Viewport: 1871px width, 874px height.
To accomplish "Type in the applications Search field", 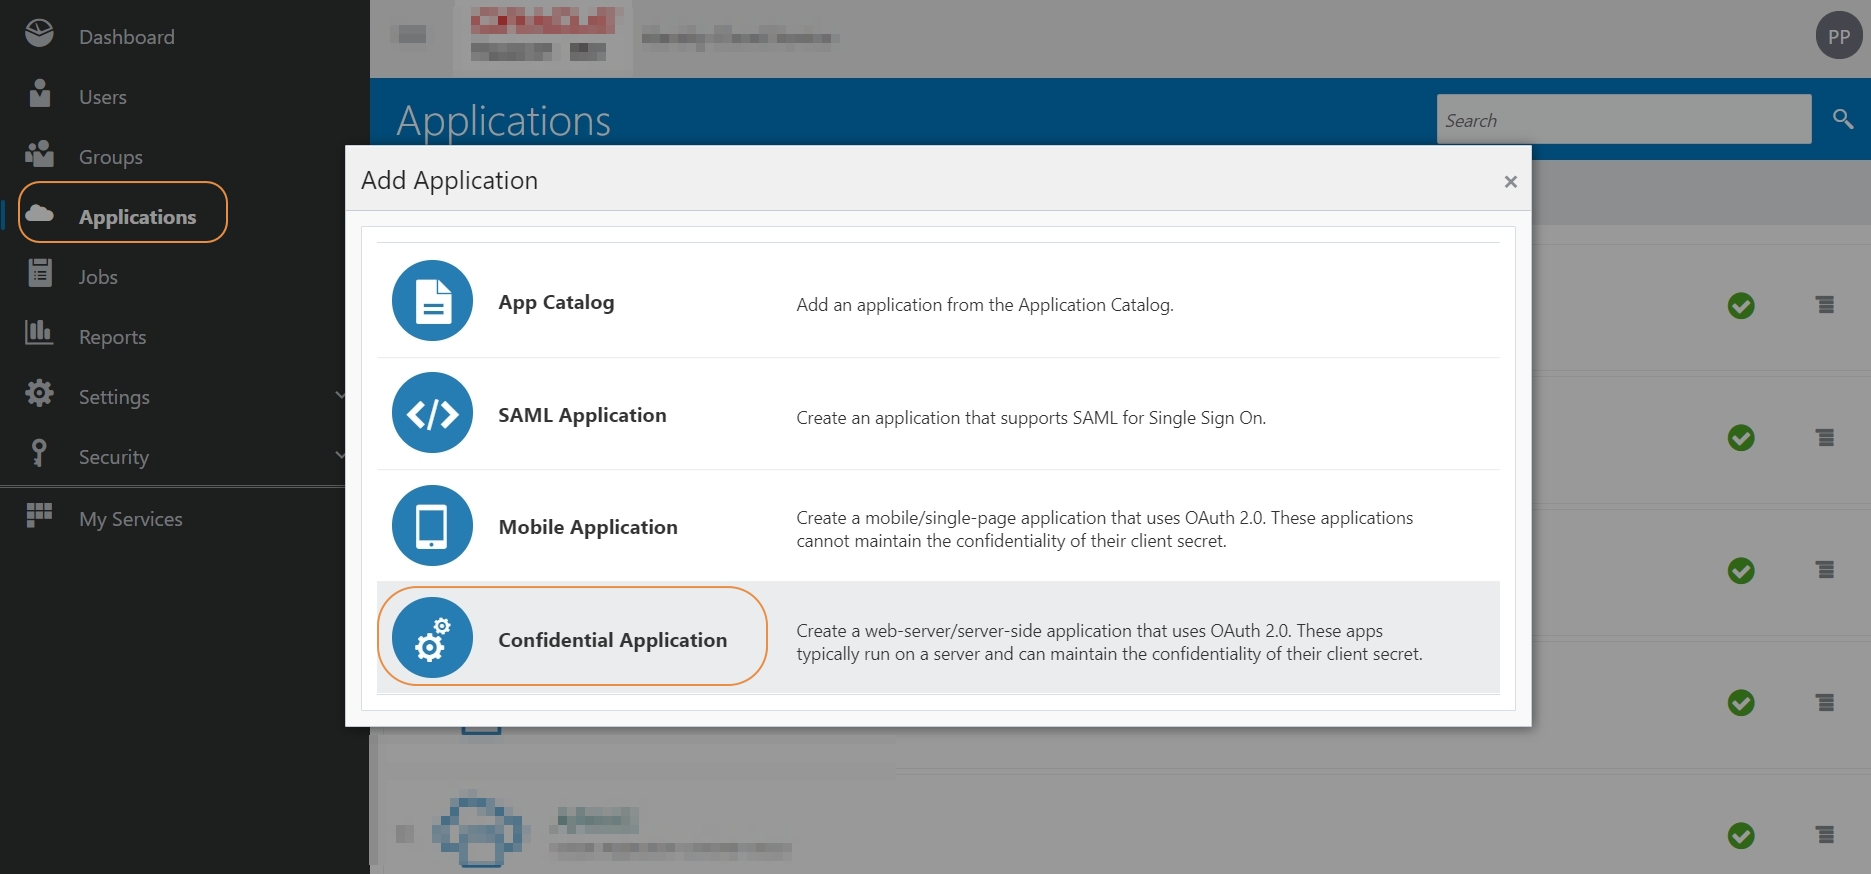I will pos(1622,120).
